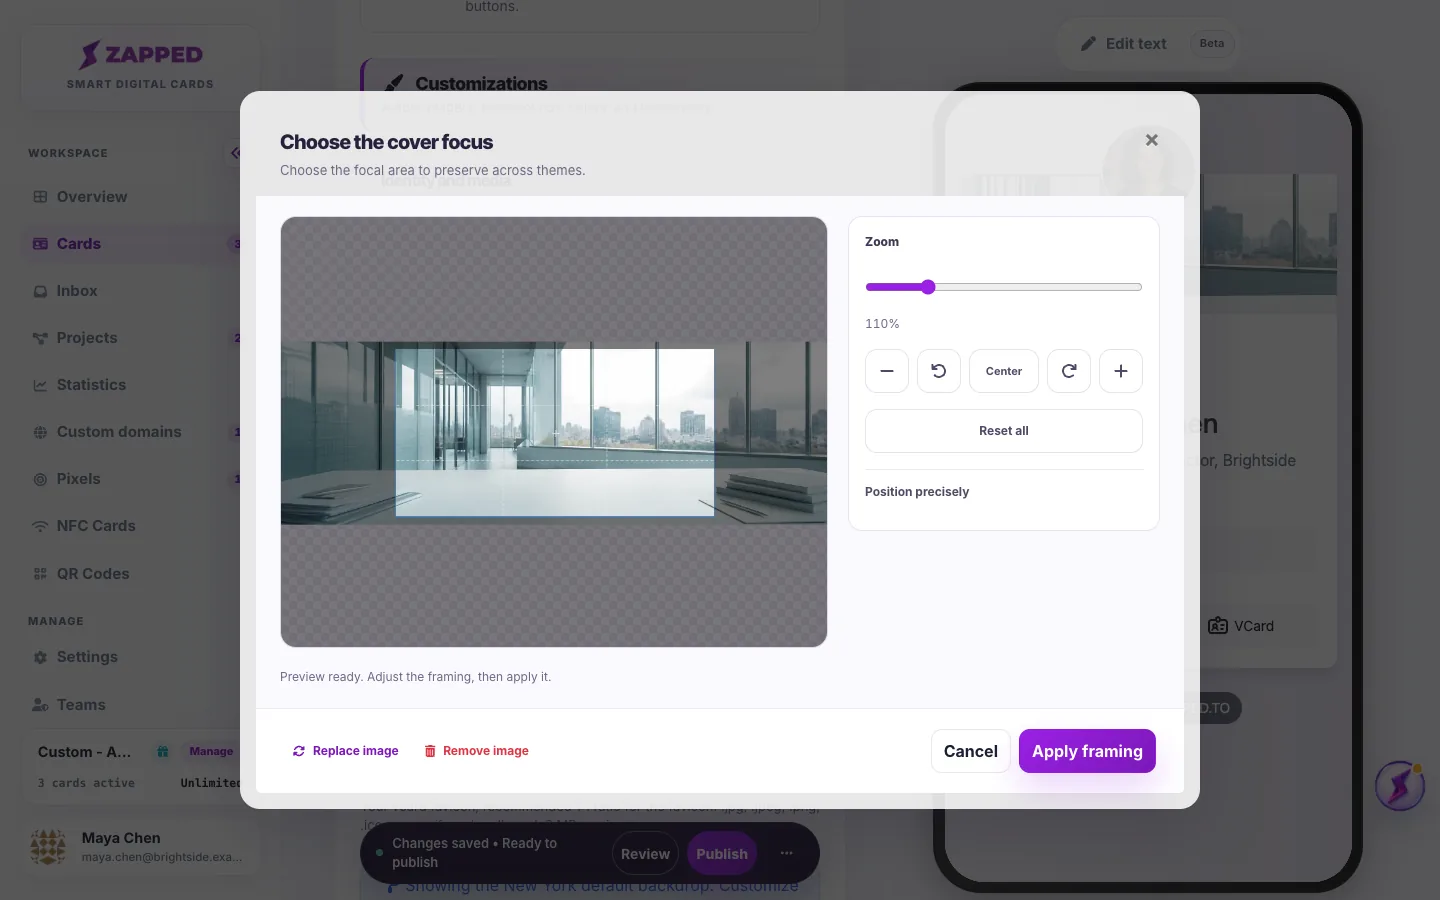
Task: Click Edit text button
Action: (x=1125, y=44)
